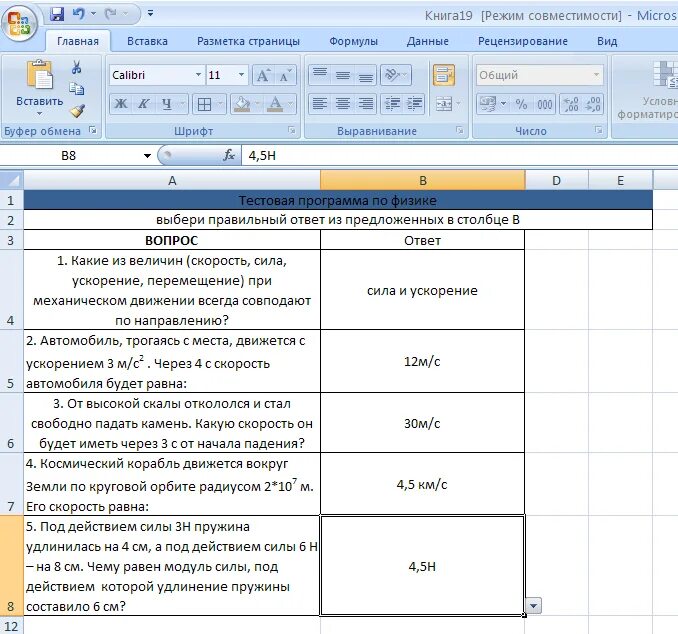The height and width of the screenshot is (634, 678).
Task: Toggle italic formatting К
Action: point(144,104)
